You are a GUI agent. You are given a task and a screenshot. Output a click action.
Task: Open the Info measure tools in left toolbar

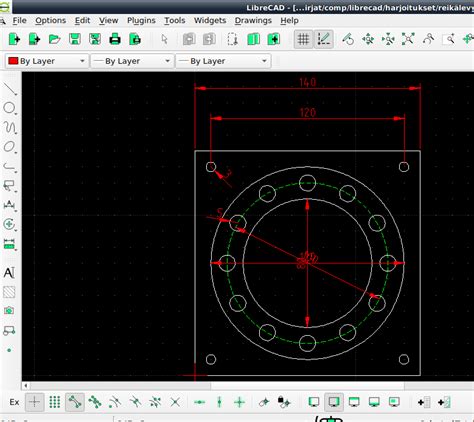(x=10, y=244)
